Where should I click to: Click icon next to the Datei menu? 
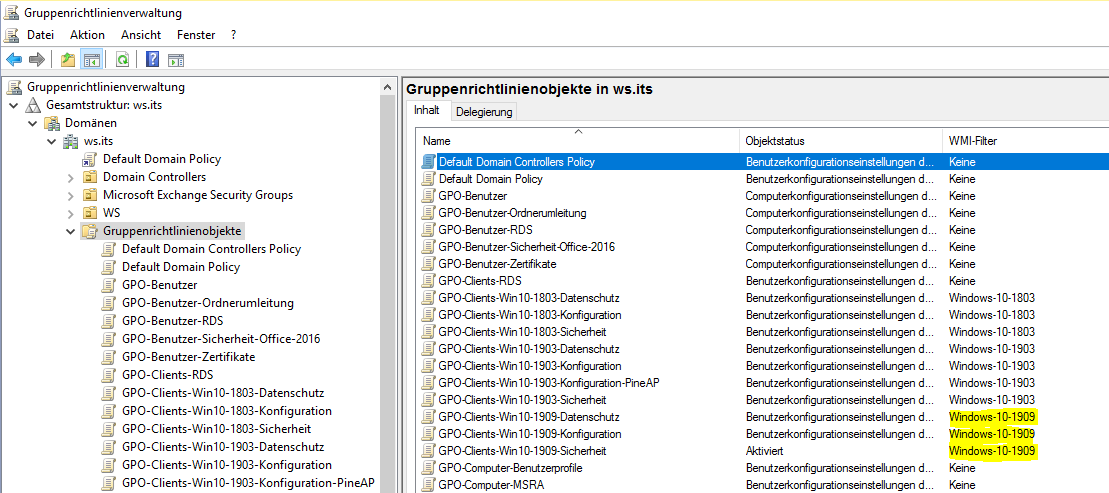coord(11,35)
